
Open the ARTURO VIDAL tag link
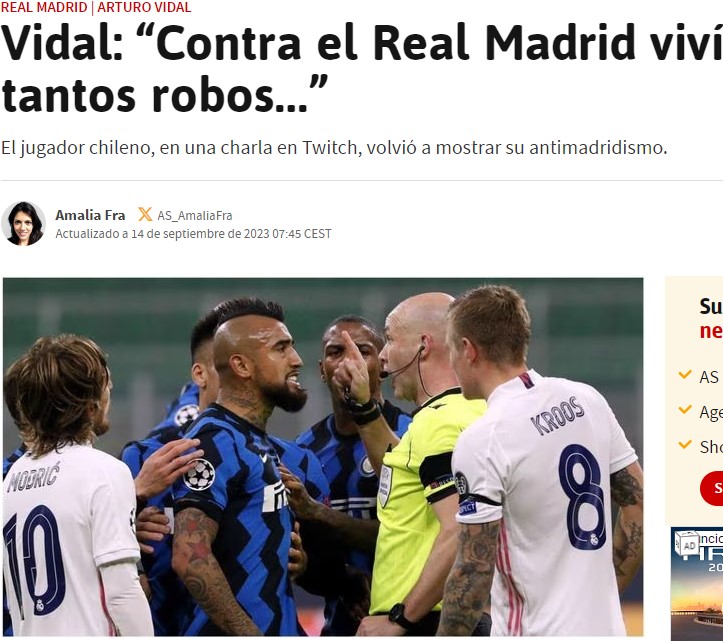click(x=144, y=7)
